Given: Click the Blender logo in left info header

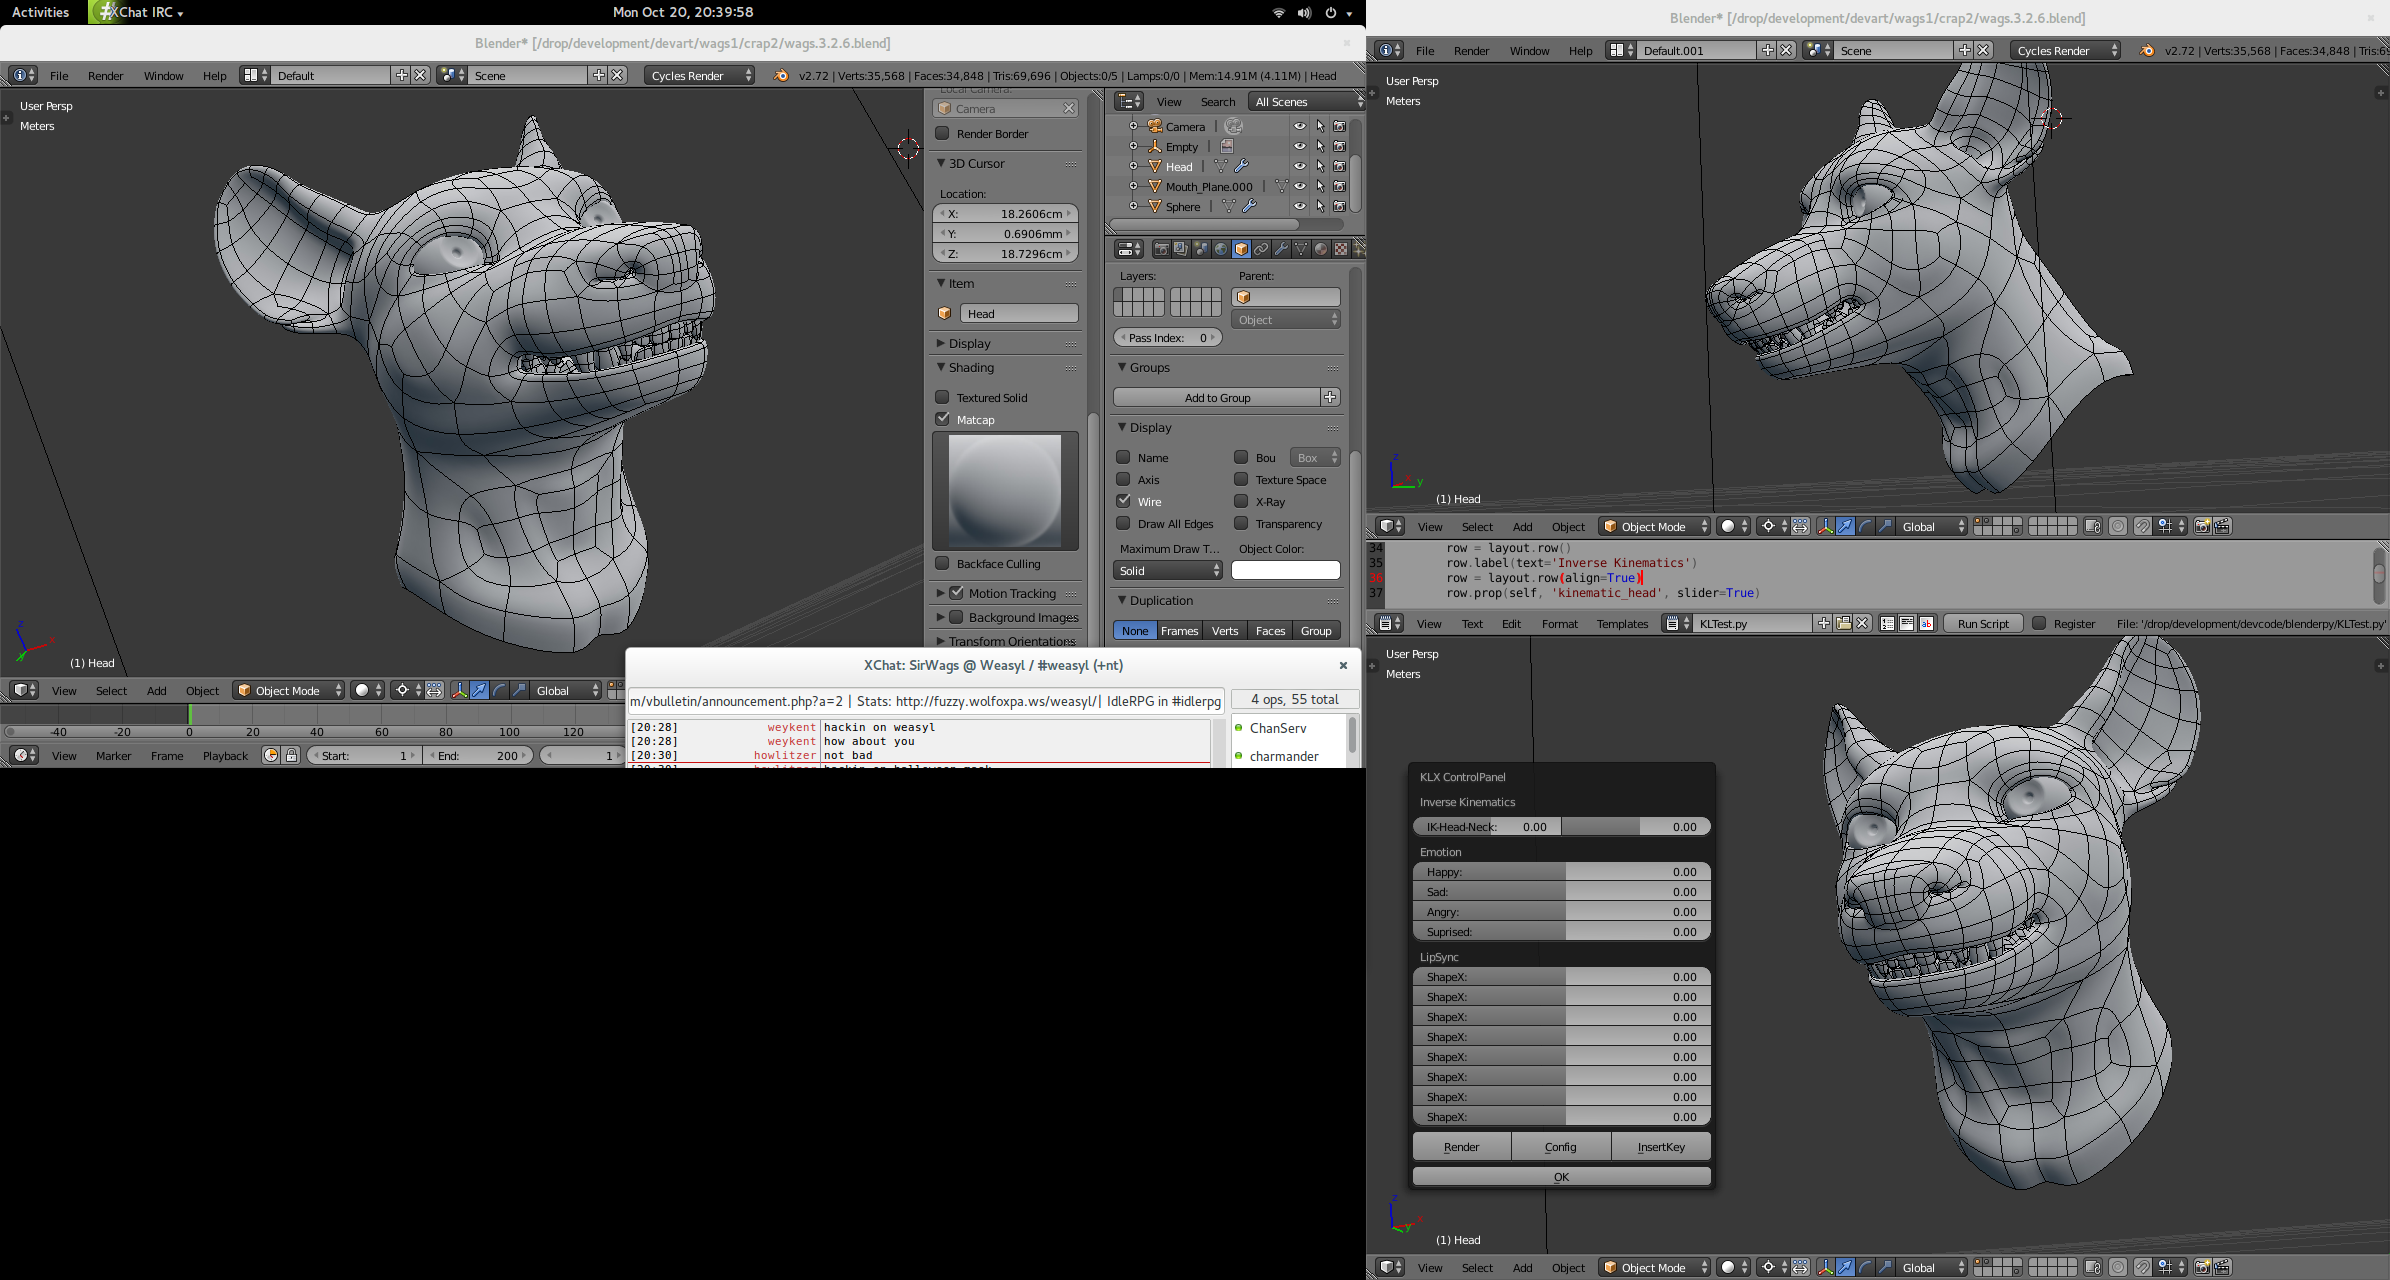Looking at the screenshot, I should click(x=780, y=76).
